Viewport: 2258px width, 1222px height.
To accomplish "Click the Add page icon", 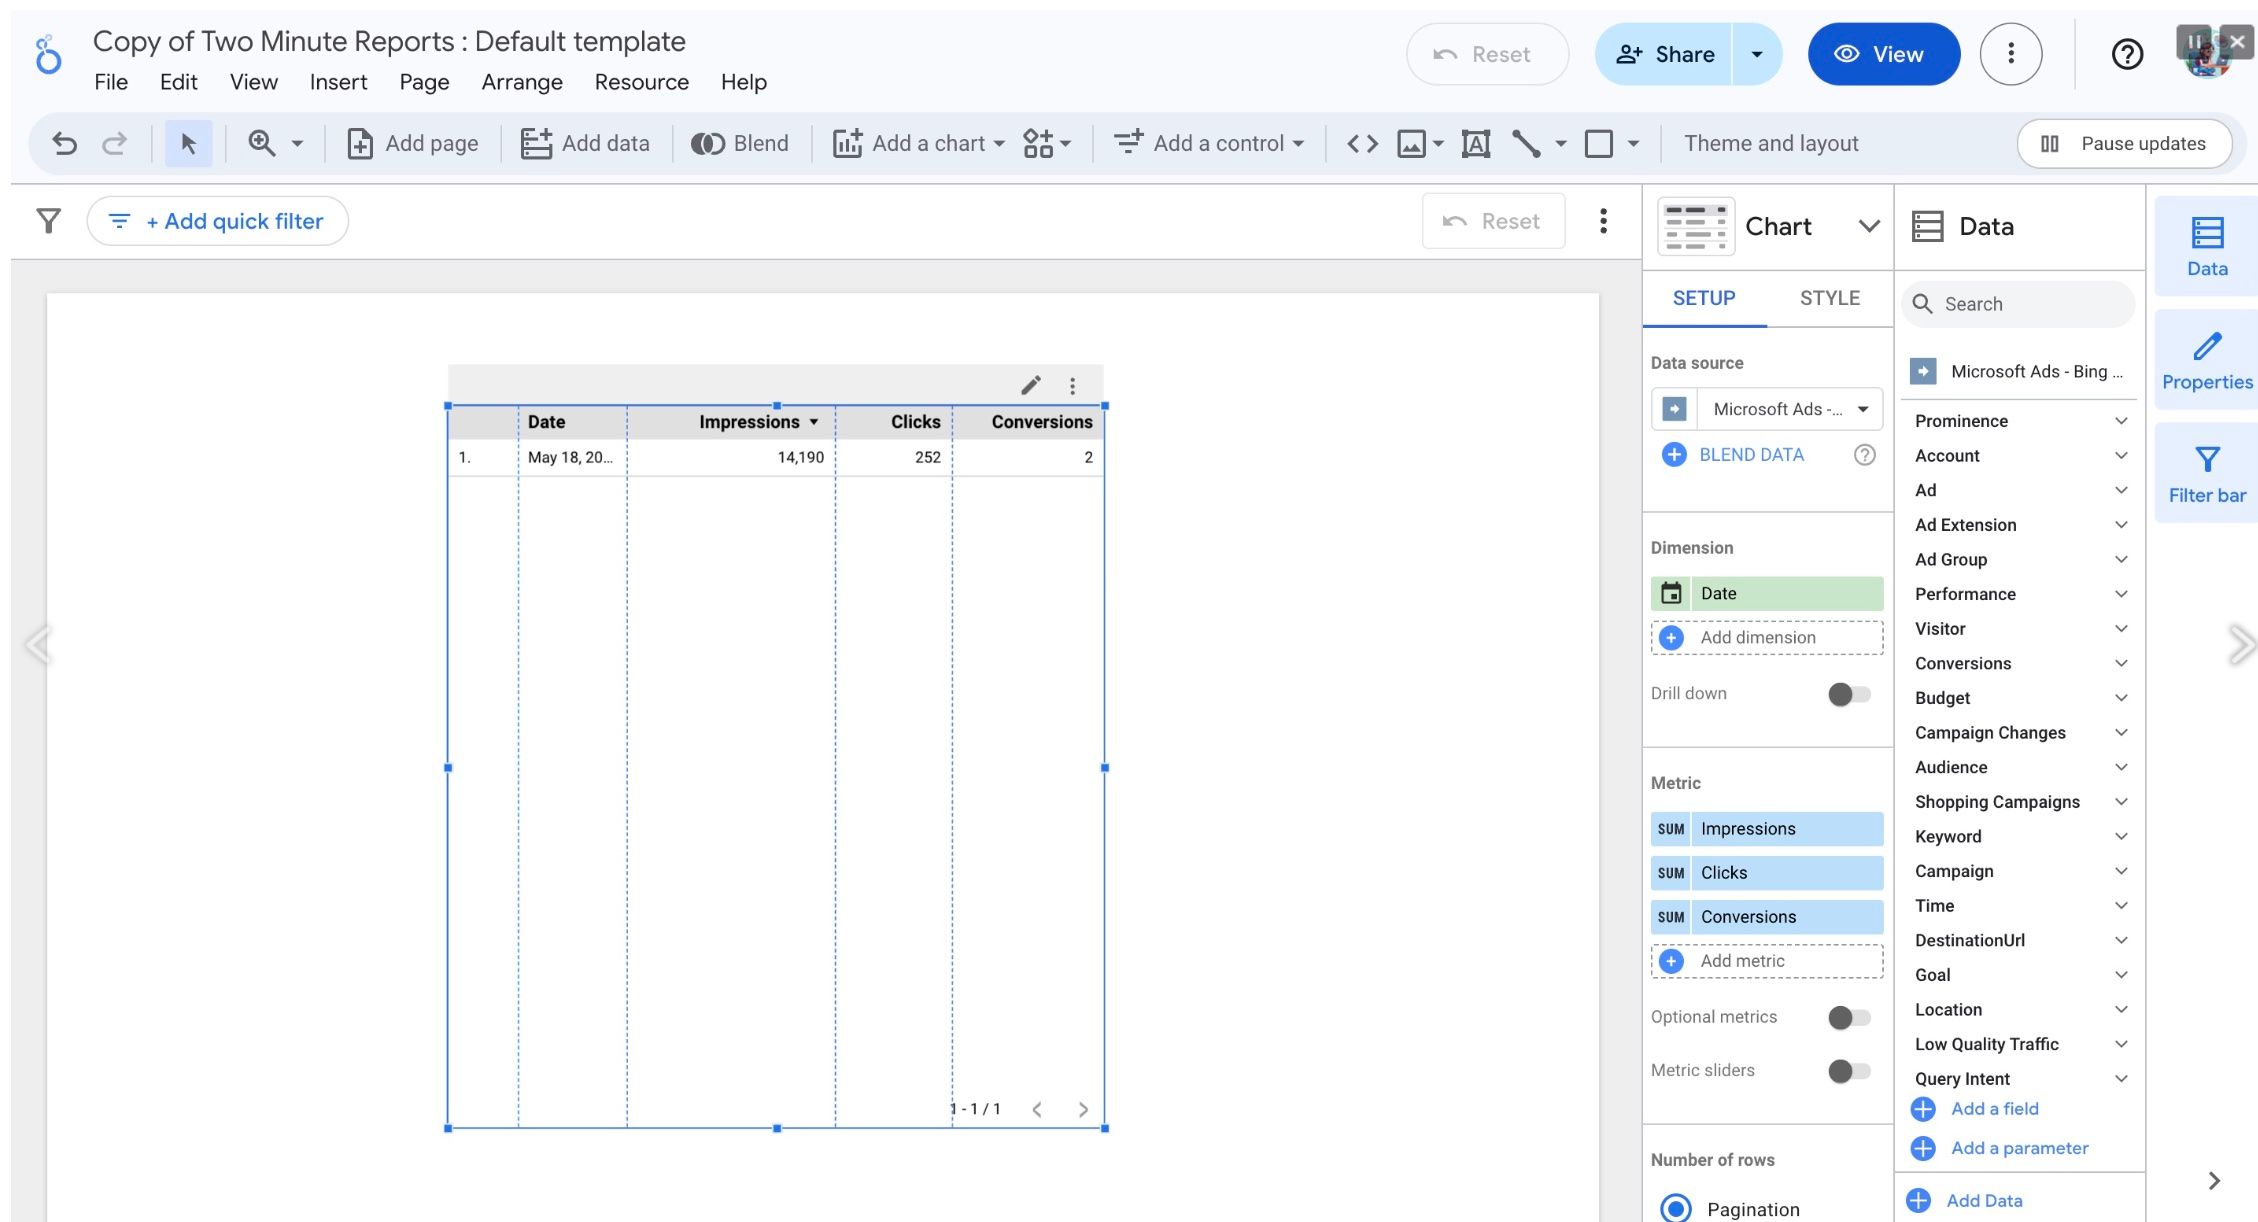I will [360, 144].
